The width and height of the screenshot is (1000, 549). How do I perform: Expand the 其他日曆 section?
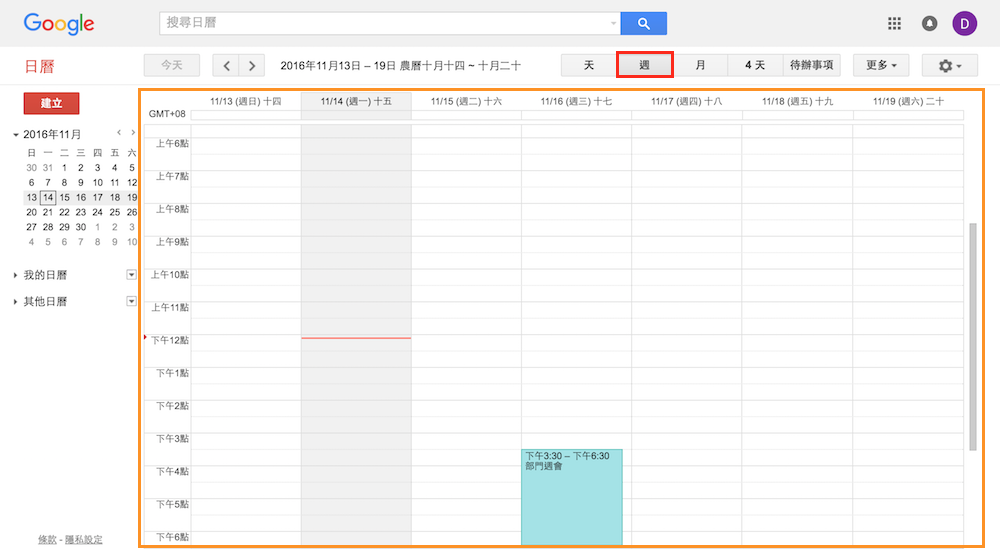coord(16,302)
